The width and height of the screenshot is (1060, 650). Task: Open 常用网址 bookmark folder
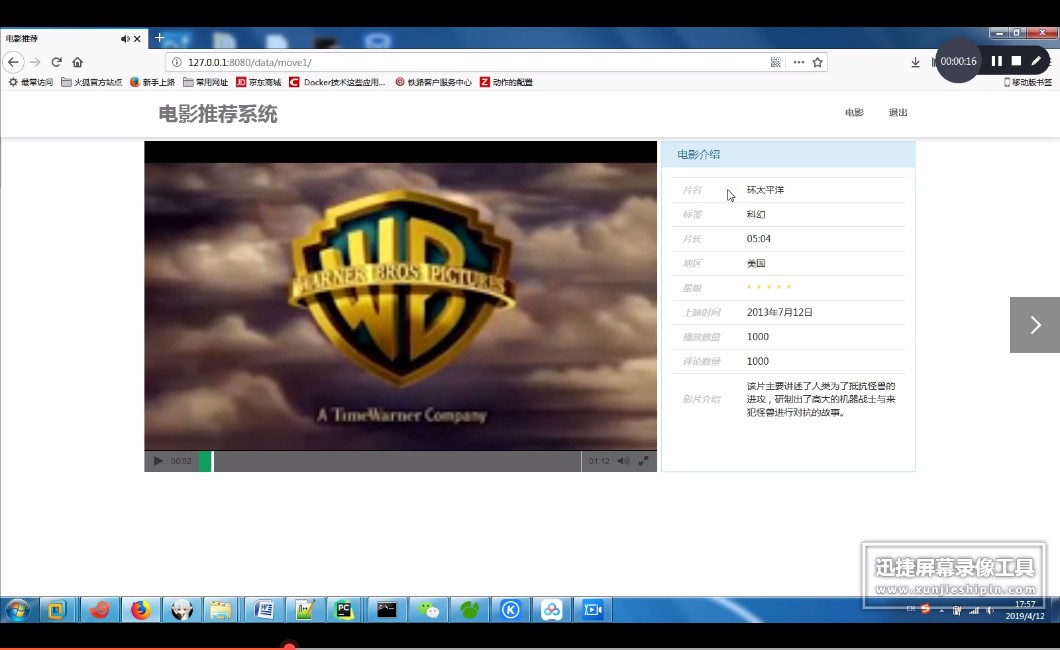click(x=206, y=82)
